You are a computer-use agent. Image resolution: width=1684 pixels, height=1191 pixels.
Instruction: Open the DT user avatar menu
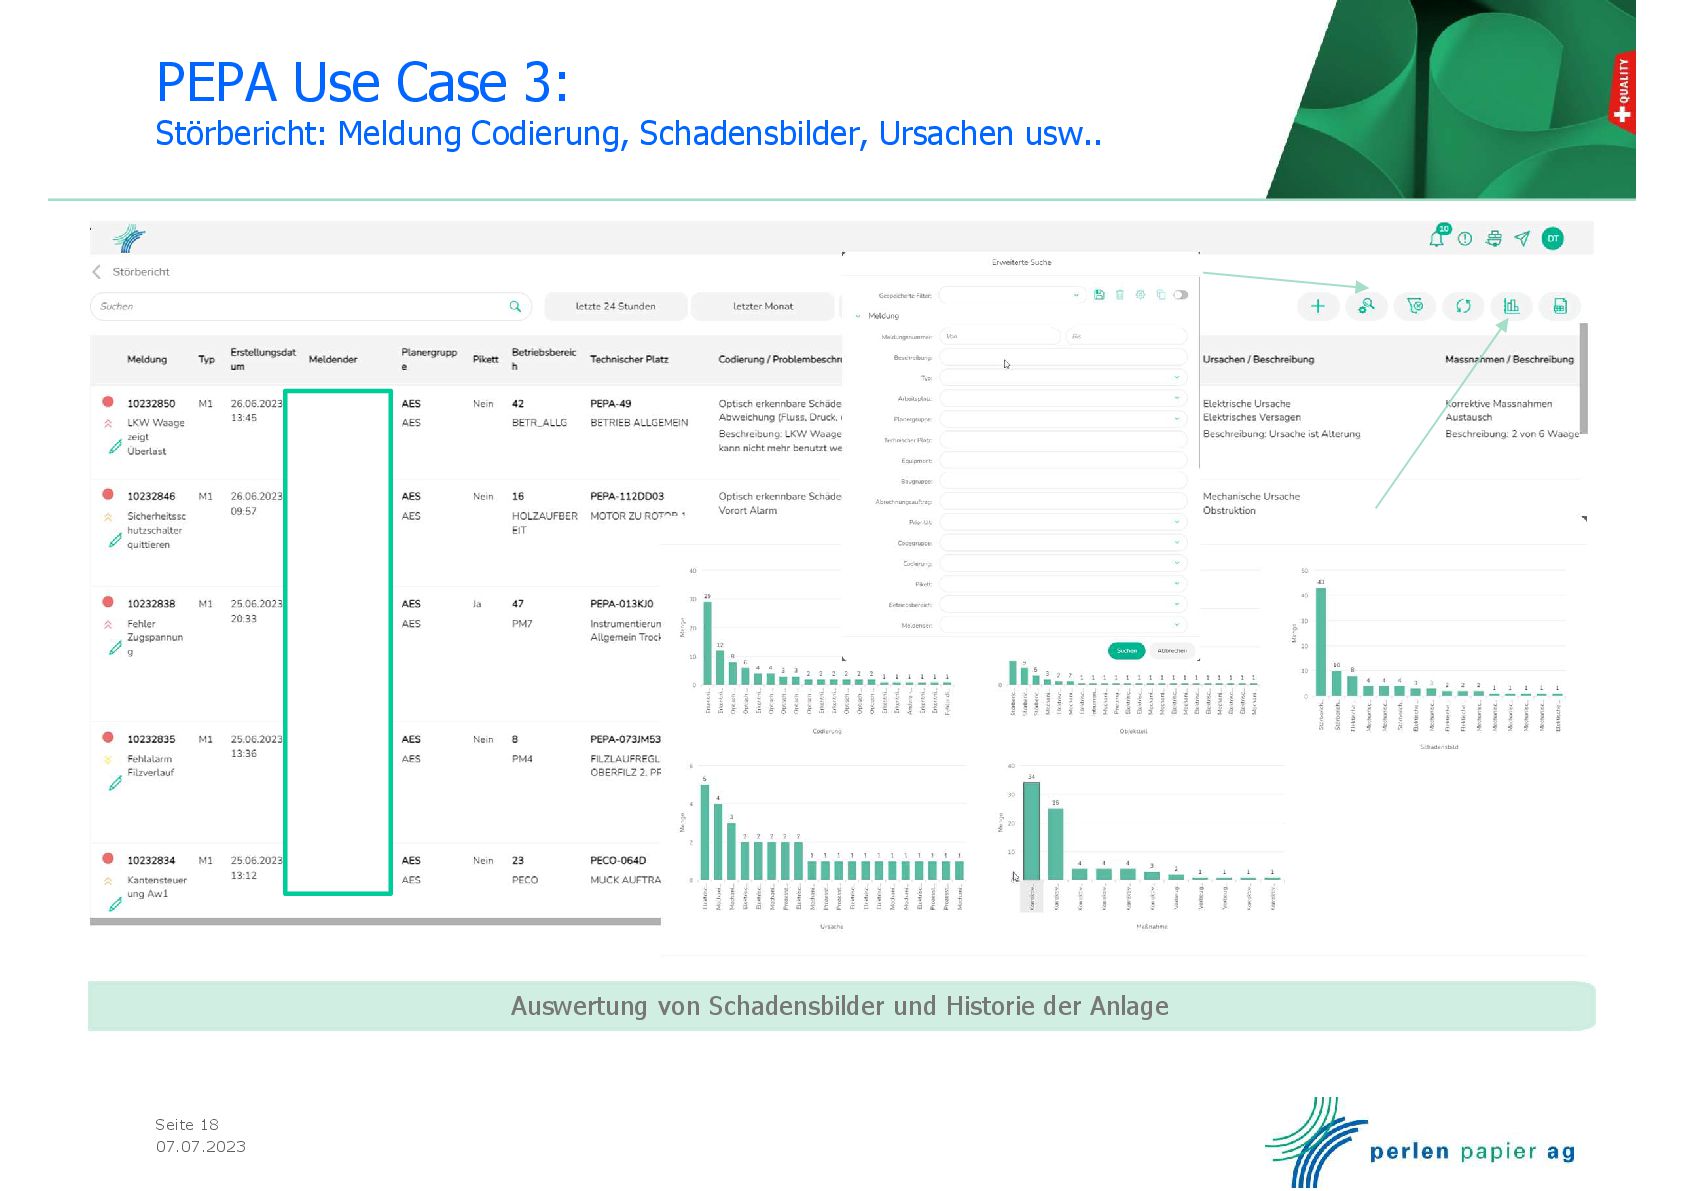click(1552, 238)
